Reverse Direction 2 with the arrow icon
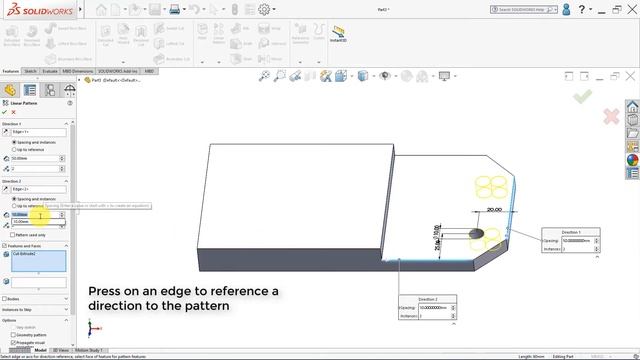 point(6,189)
